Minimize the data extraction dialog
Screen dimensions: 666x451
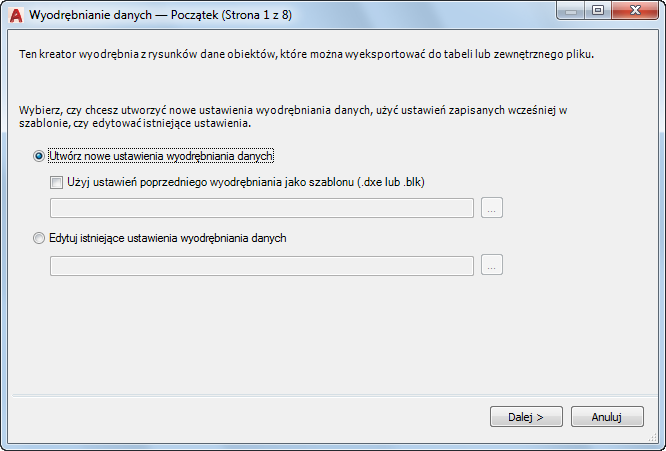[570, 11]
